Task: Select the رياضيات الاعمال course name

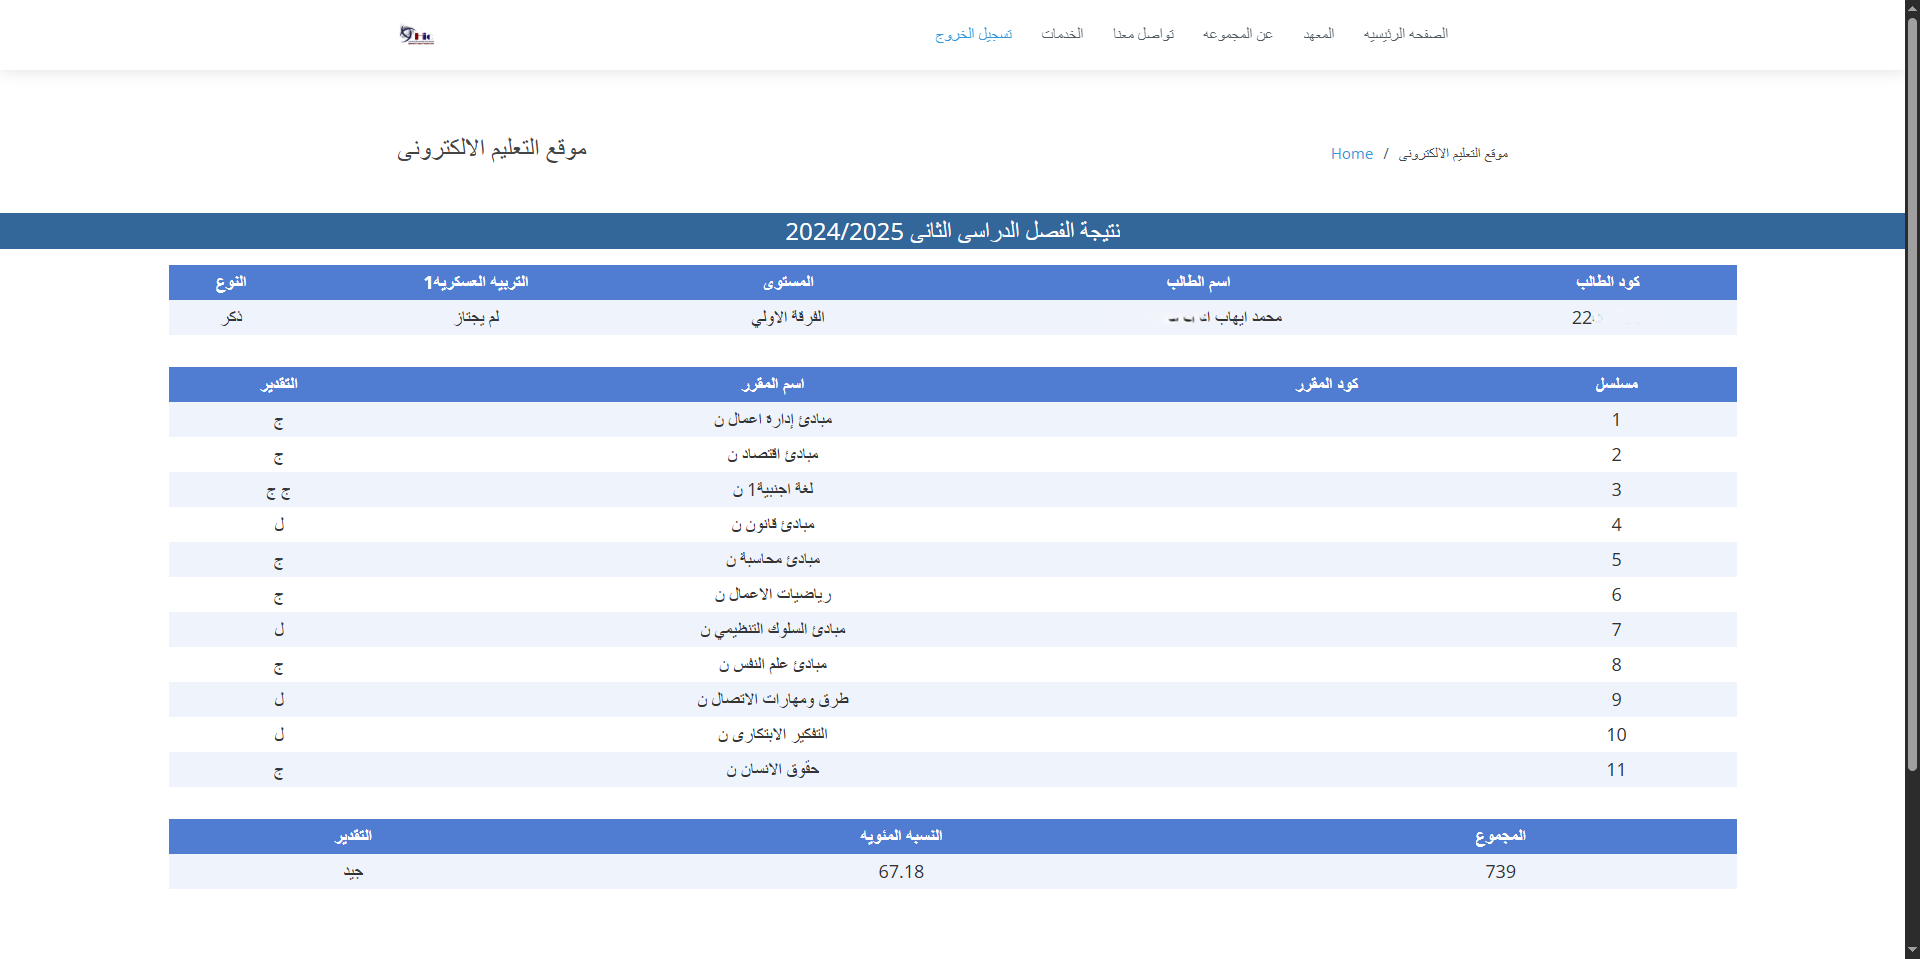Action: click(x=772, y=594)
